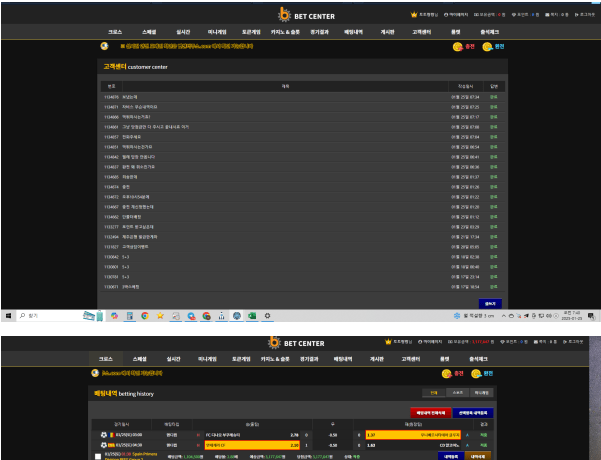Click the snowflake weather icon in system tray
Image resolution: width=601 pixels, height=460 pixels.
456,316
